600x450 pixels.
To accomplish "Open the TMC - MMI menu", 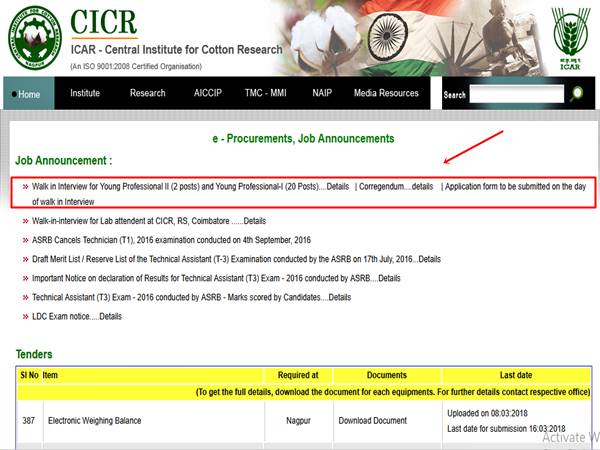I will (266, 93).
